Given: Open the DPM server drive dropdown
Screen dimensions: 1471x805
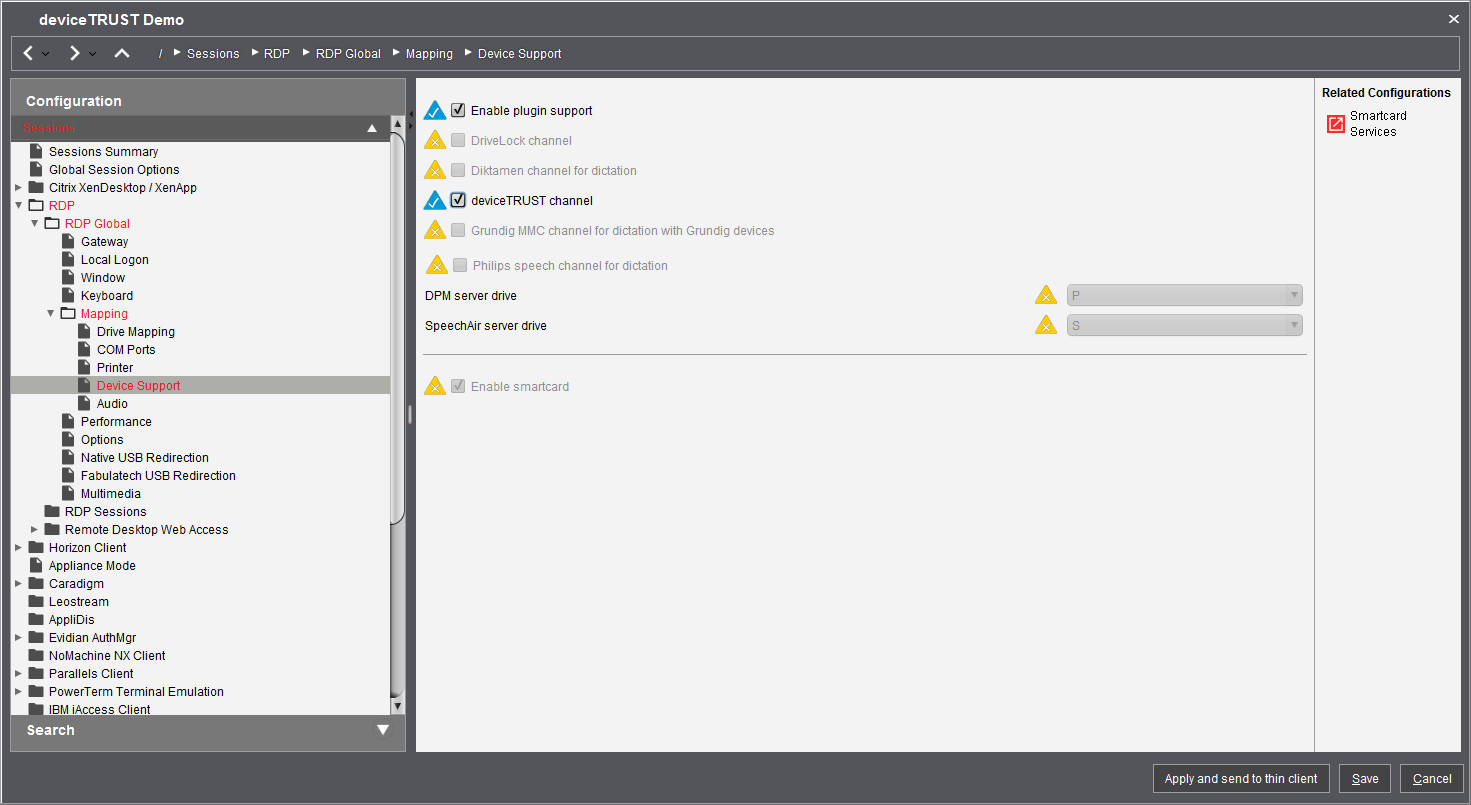Looking at the screenshot, I should (1295, 294).
